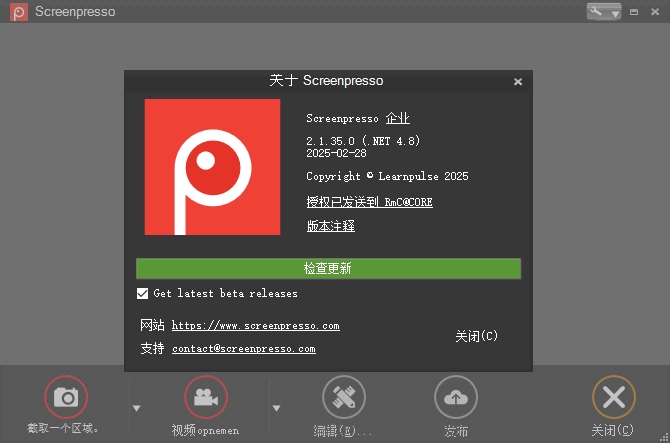
Task: Open the 版本注释 release notes link
Action: pos(331,226)
